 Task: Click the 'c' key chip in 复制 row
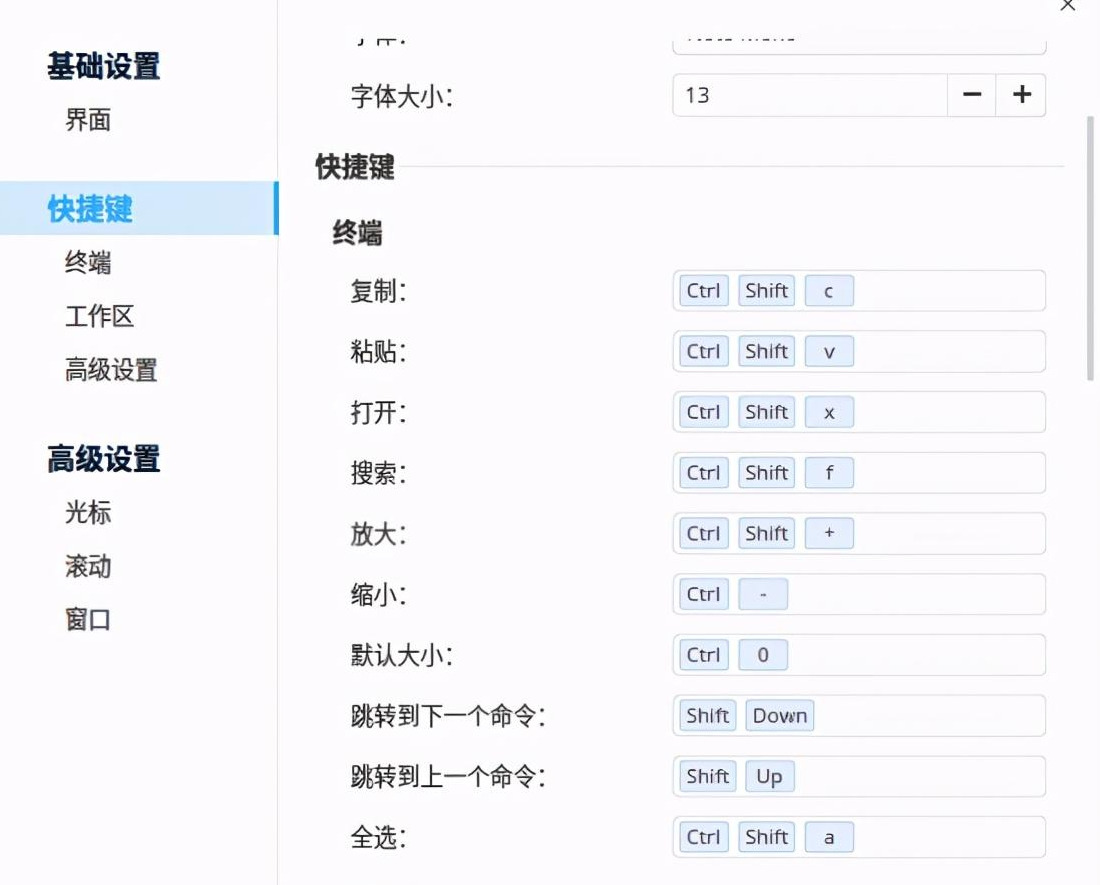(x=829, y=291)
